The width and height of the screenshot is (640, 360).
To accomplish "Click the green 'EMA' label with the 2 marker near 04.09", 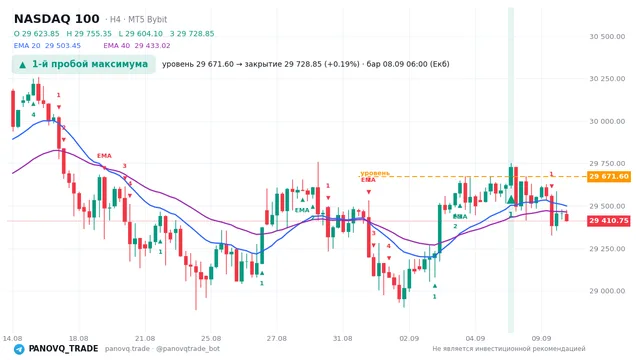I will click(x=460, y=217).
